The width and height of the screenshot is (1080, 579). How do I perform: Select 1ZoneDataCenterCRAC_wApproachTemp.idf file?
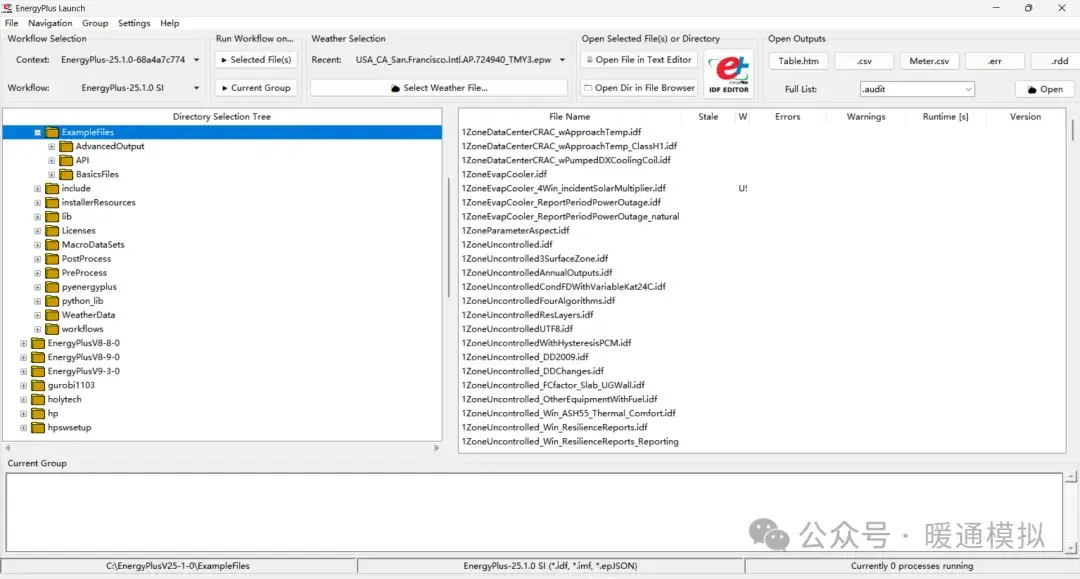point(551,132)
